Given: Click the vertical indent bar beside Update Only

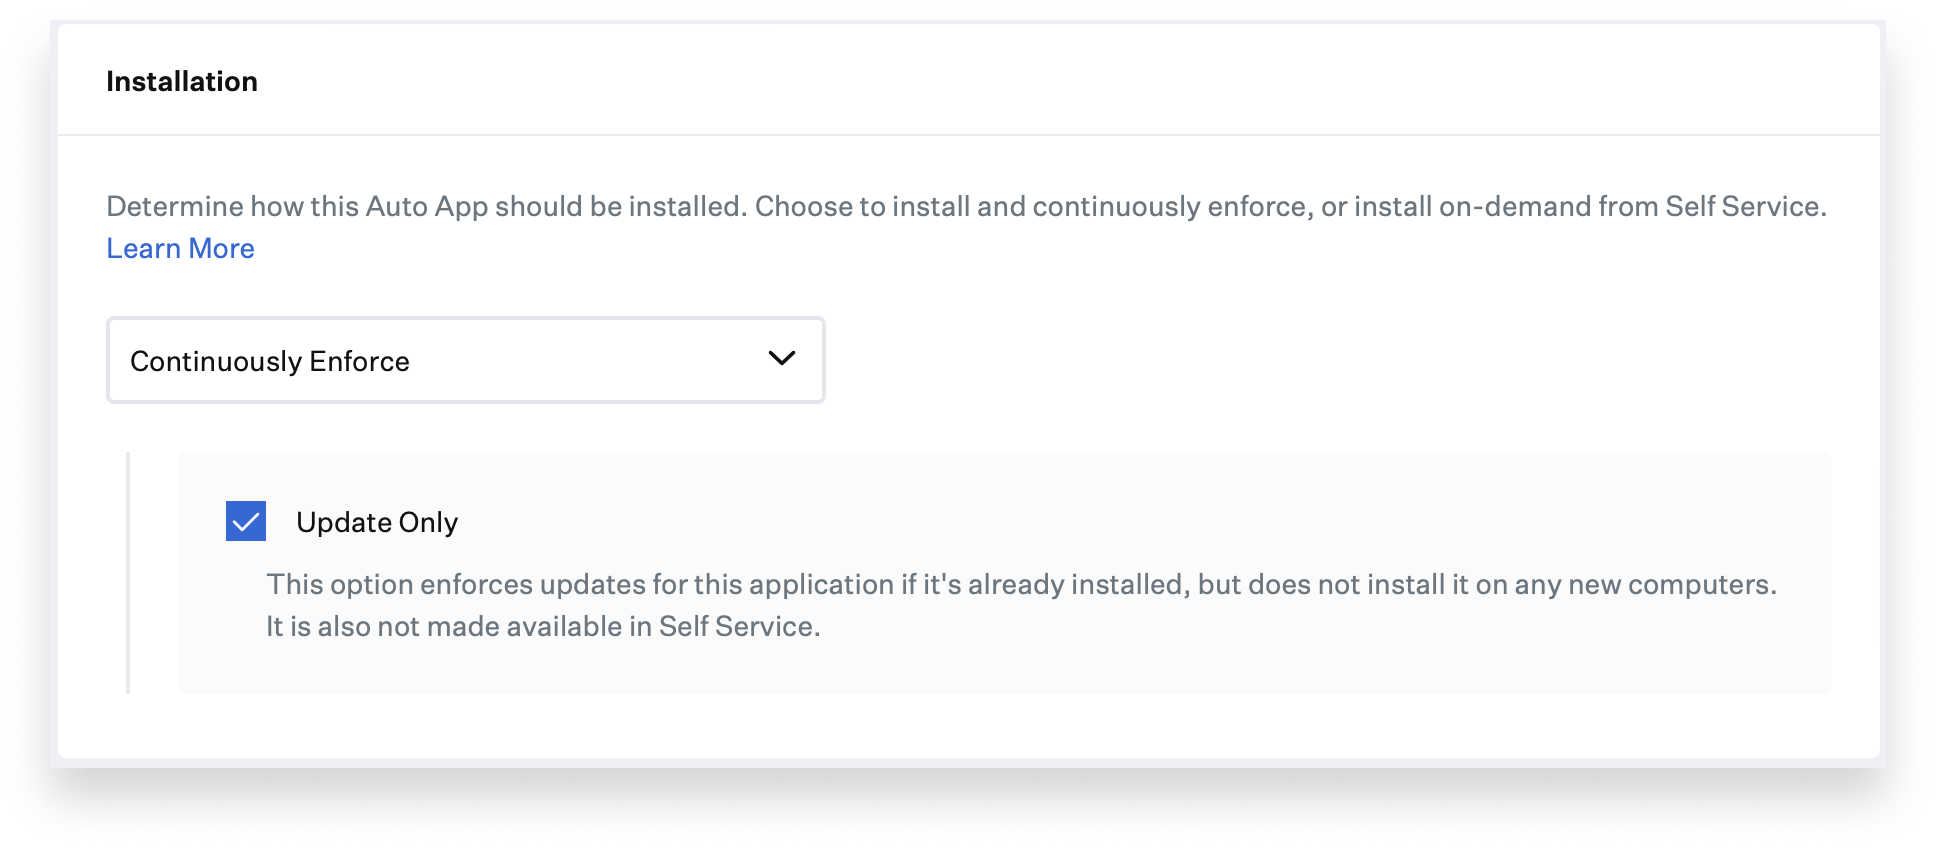Looking at the screenshot, I should 128,572.
